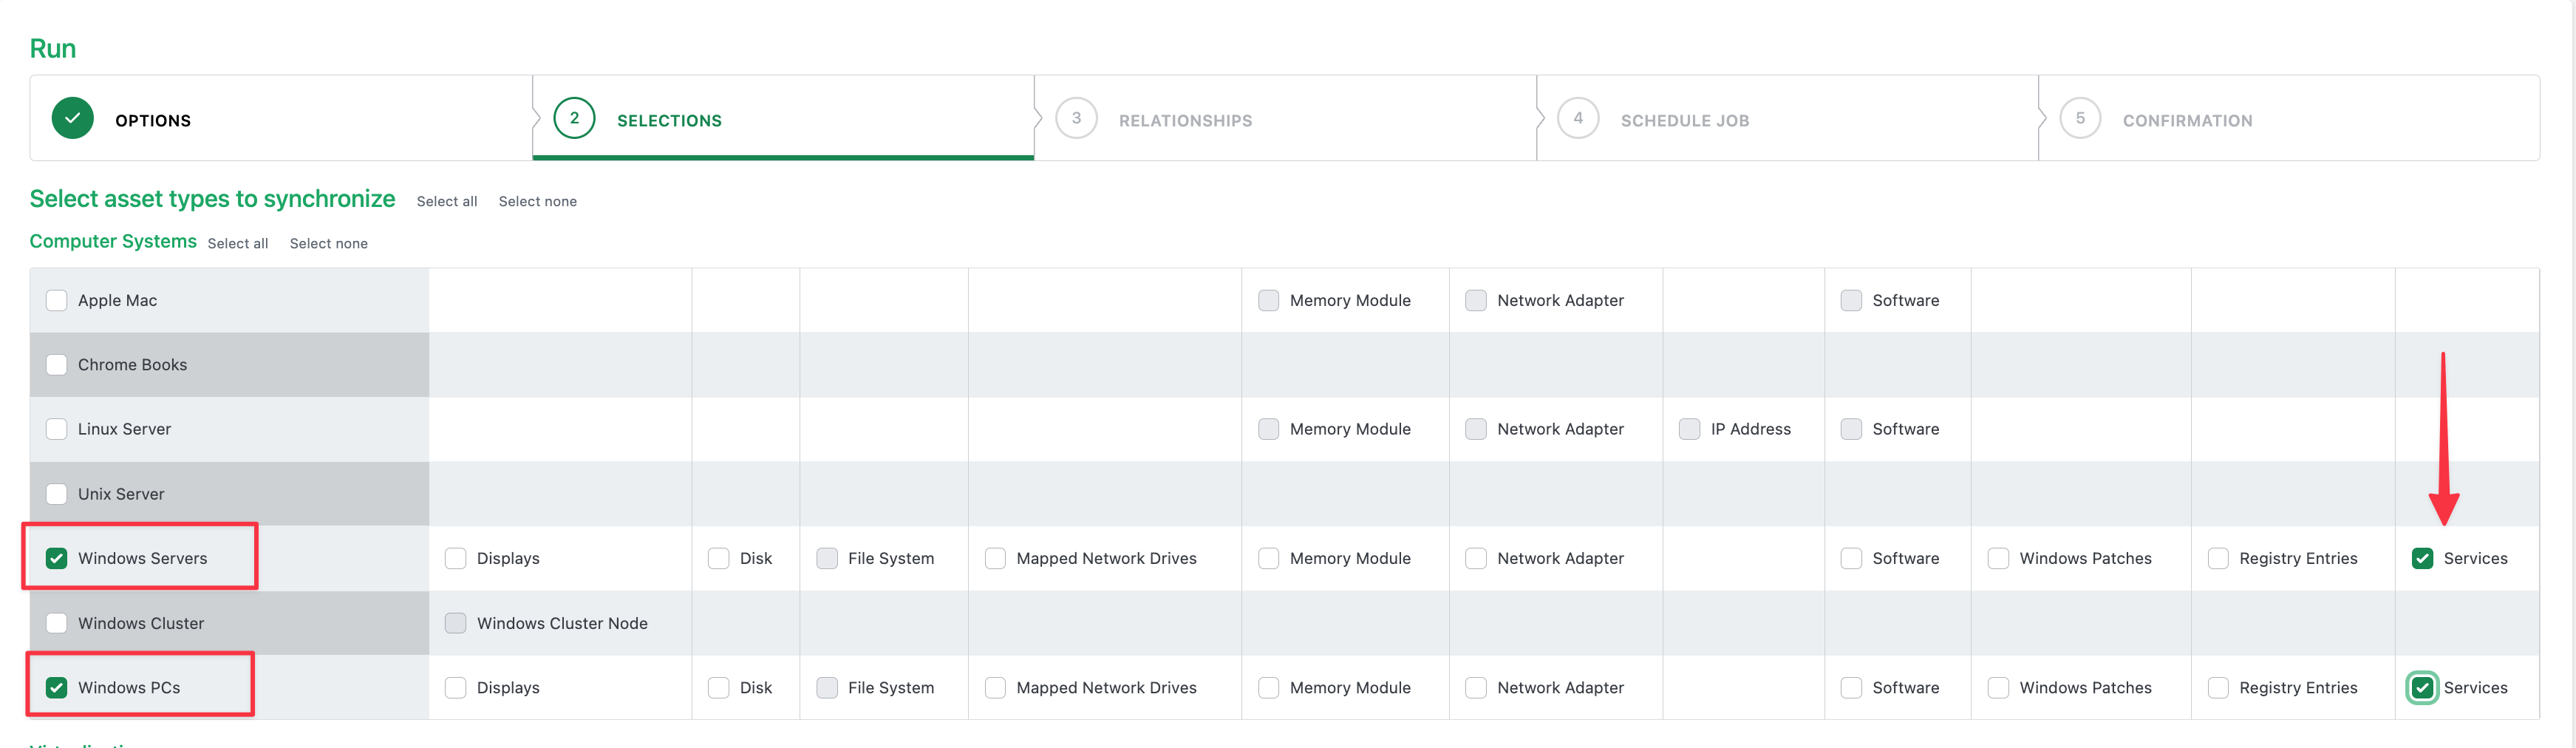Go to the Confirmation step
Viewport: 2576px width, 748px height.
coord(2289,119)
